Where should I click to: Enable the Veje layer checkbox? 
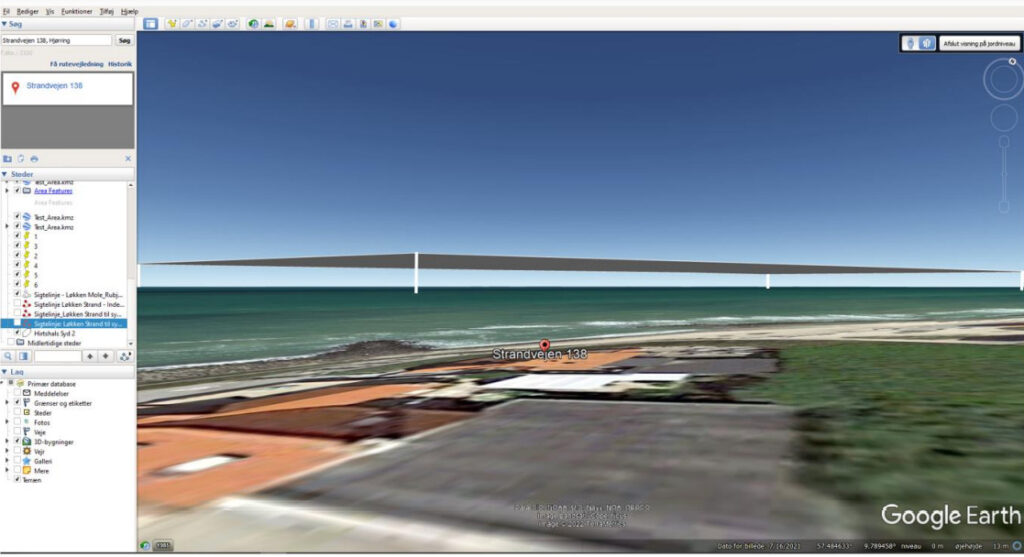click(17, 431)
